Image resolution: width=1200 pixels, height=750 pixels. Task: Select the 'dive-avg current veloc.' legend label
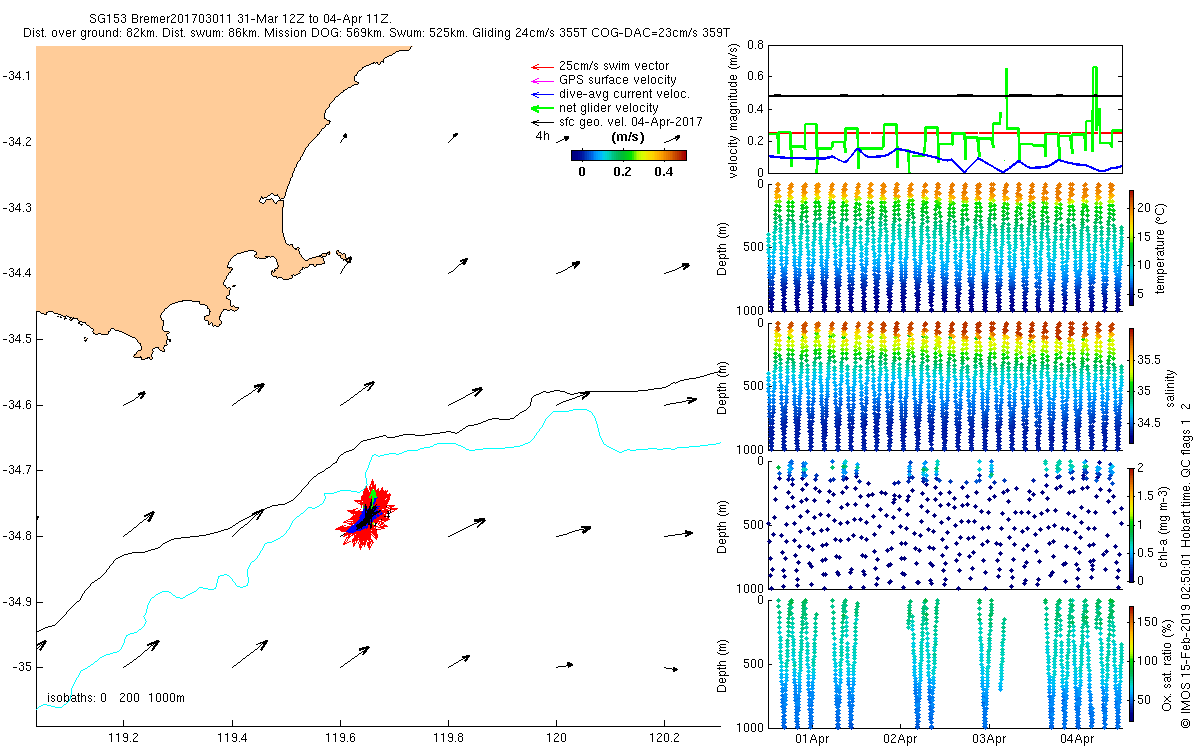[x=624, y=94]
